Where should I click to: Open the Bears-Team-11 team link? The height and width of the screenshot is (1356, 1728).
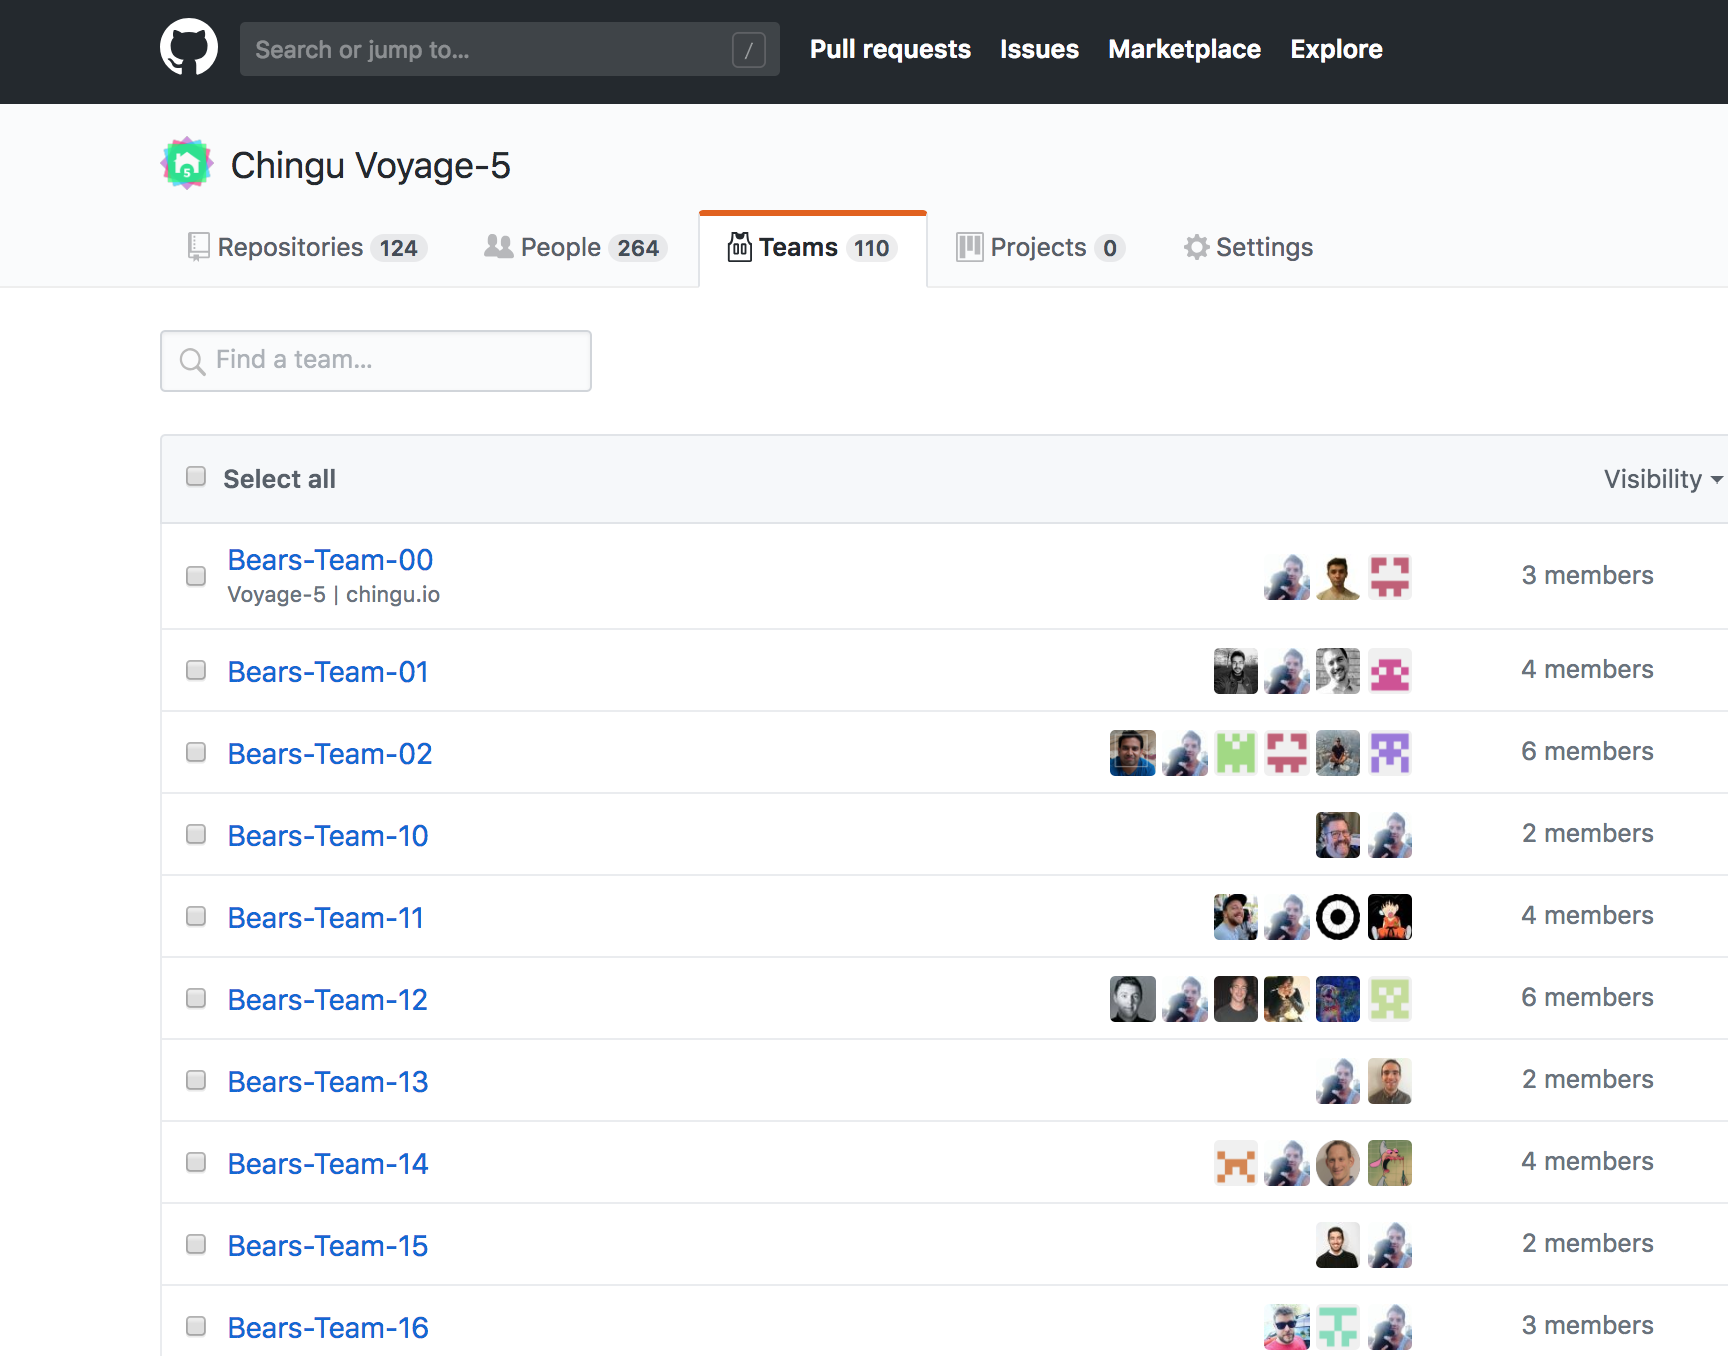[x=326, y=918]
